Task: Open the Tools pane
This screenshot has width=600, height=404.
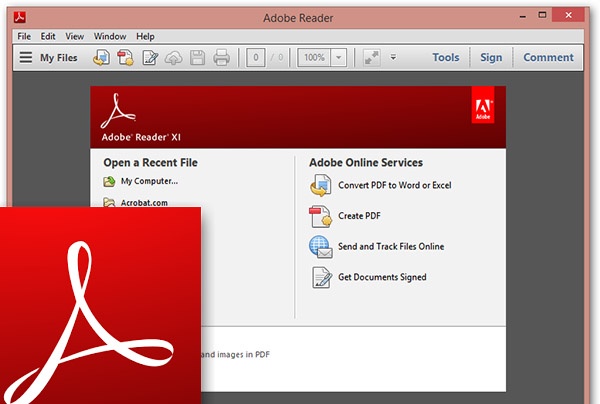Action: click(x=445, y=58)
